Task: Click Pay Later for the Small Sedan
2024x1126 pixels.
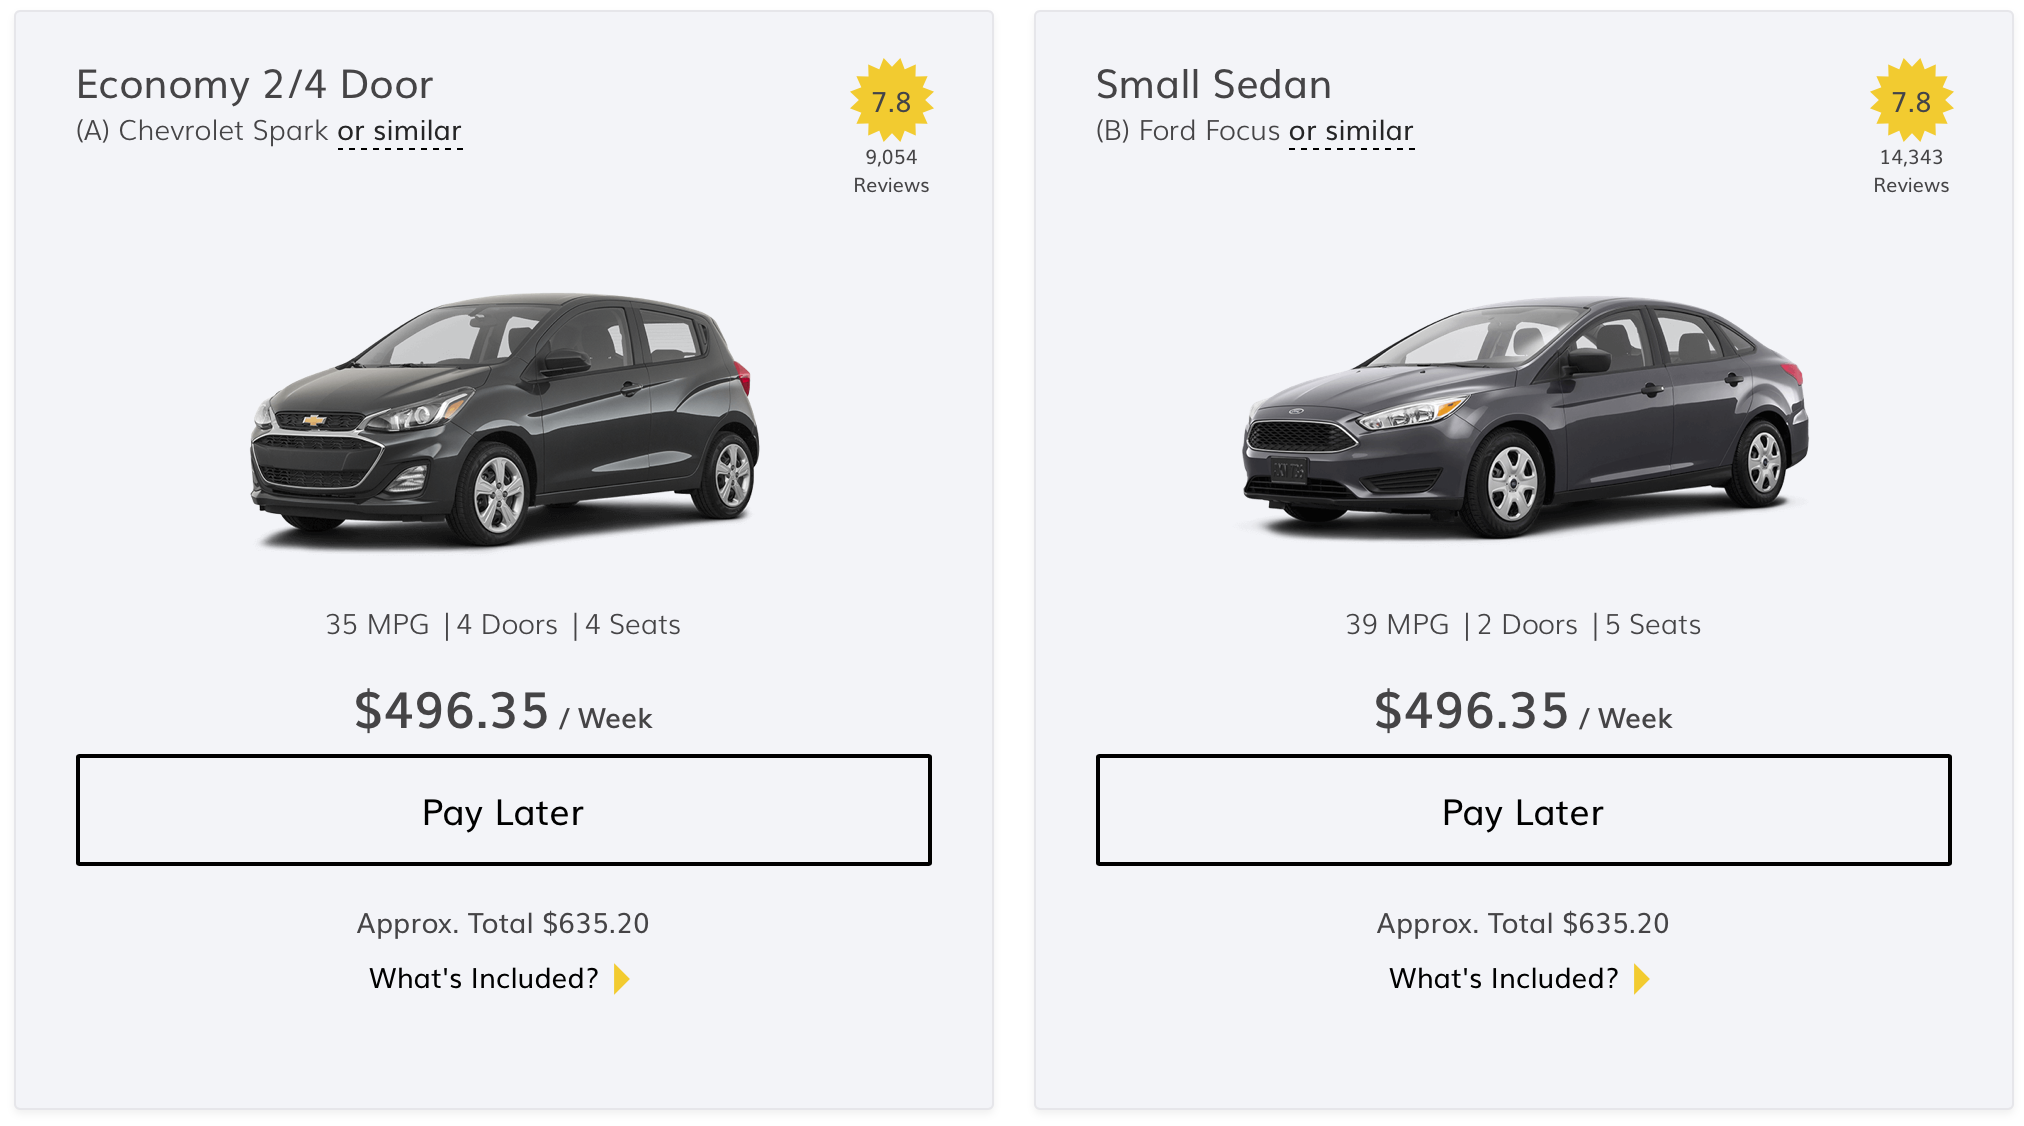Action: tap(1524, 810)
